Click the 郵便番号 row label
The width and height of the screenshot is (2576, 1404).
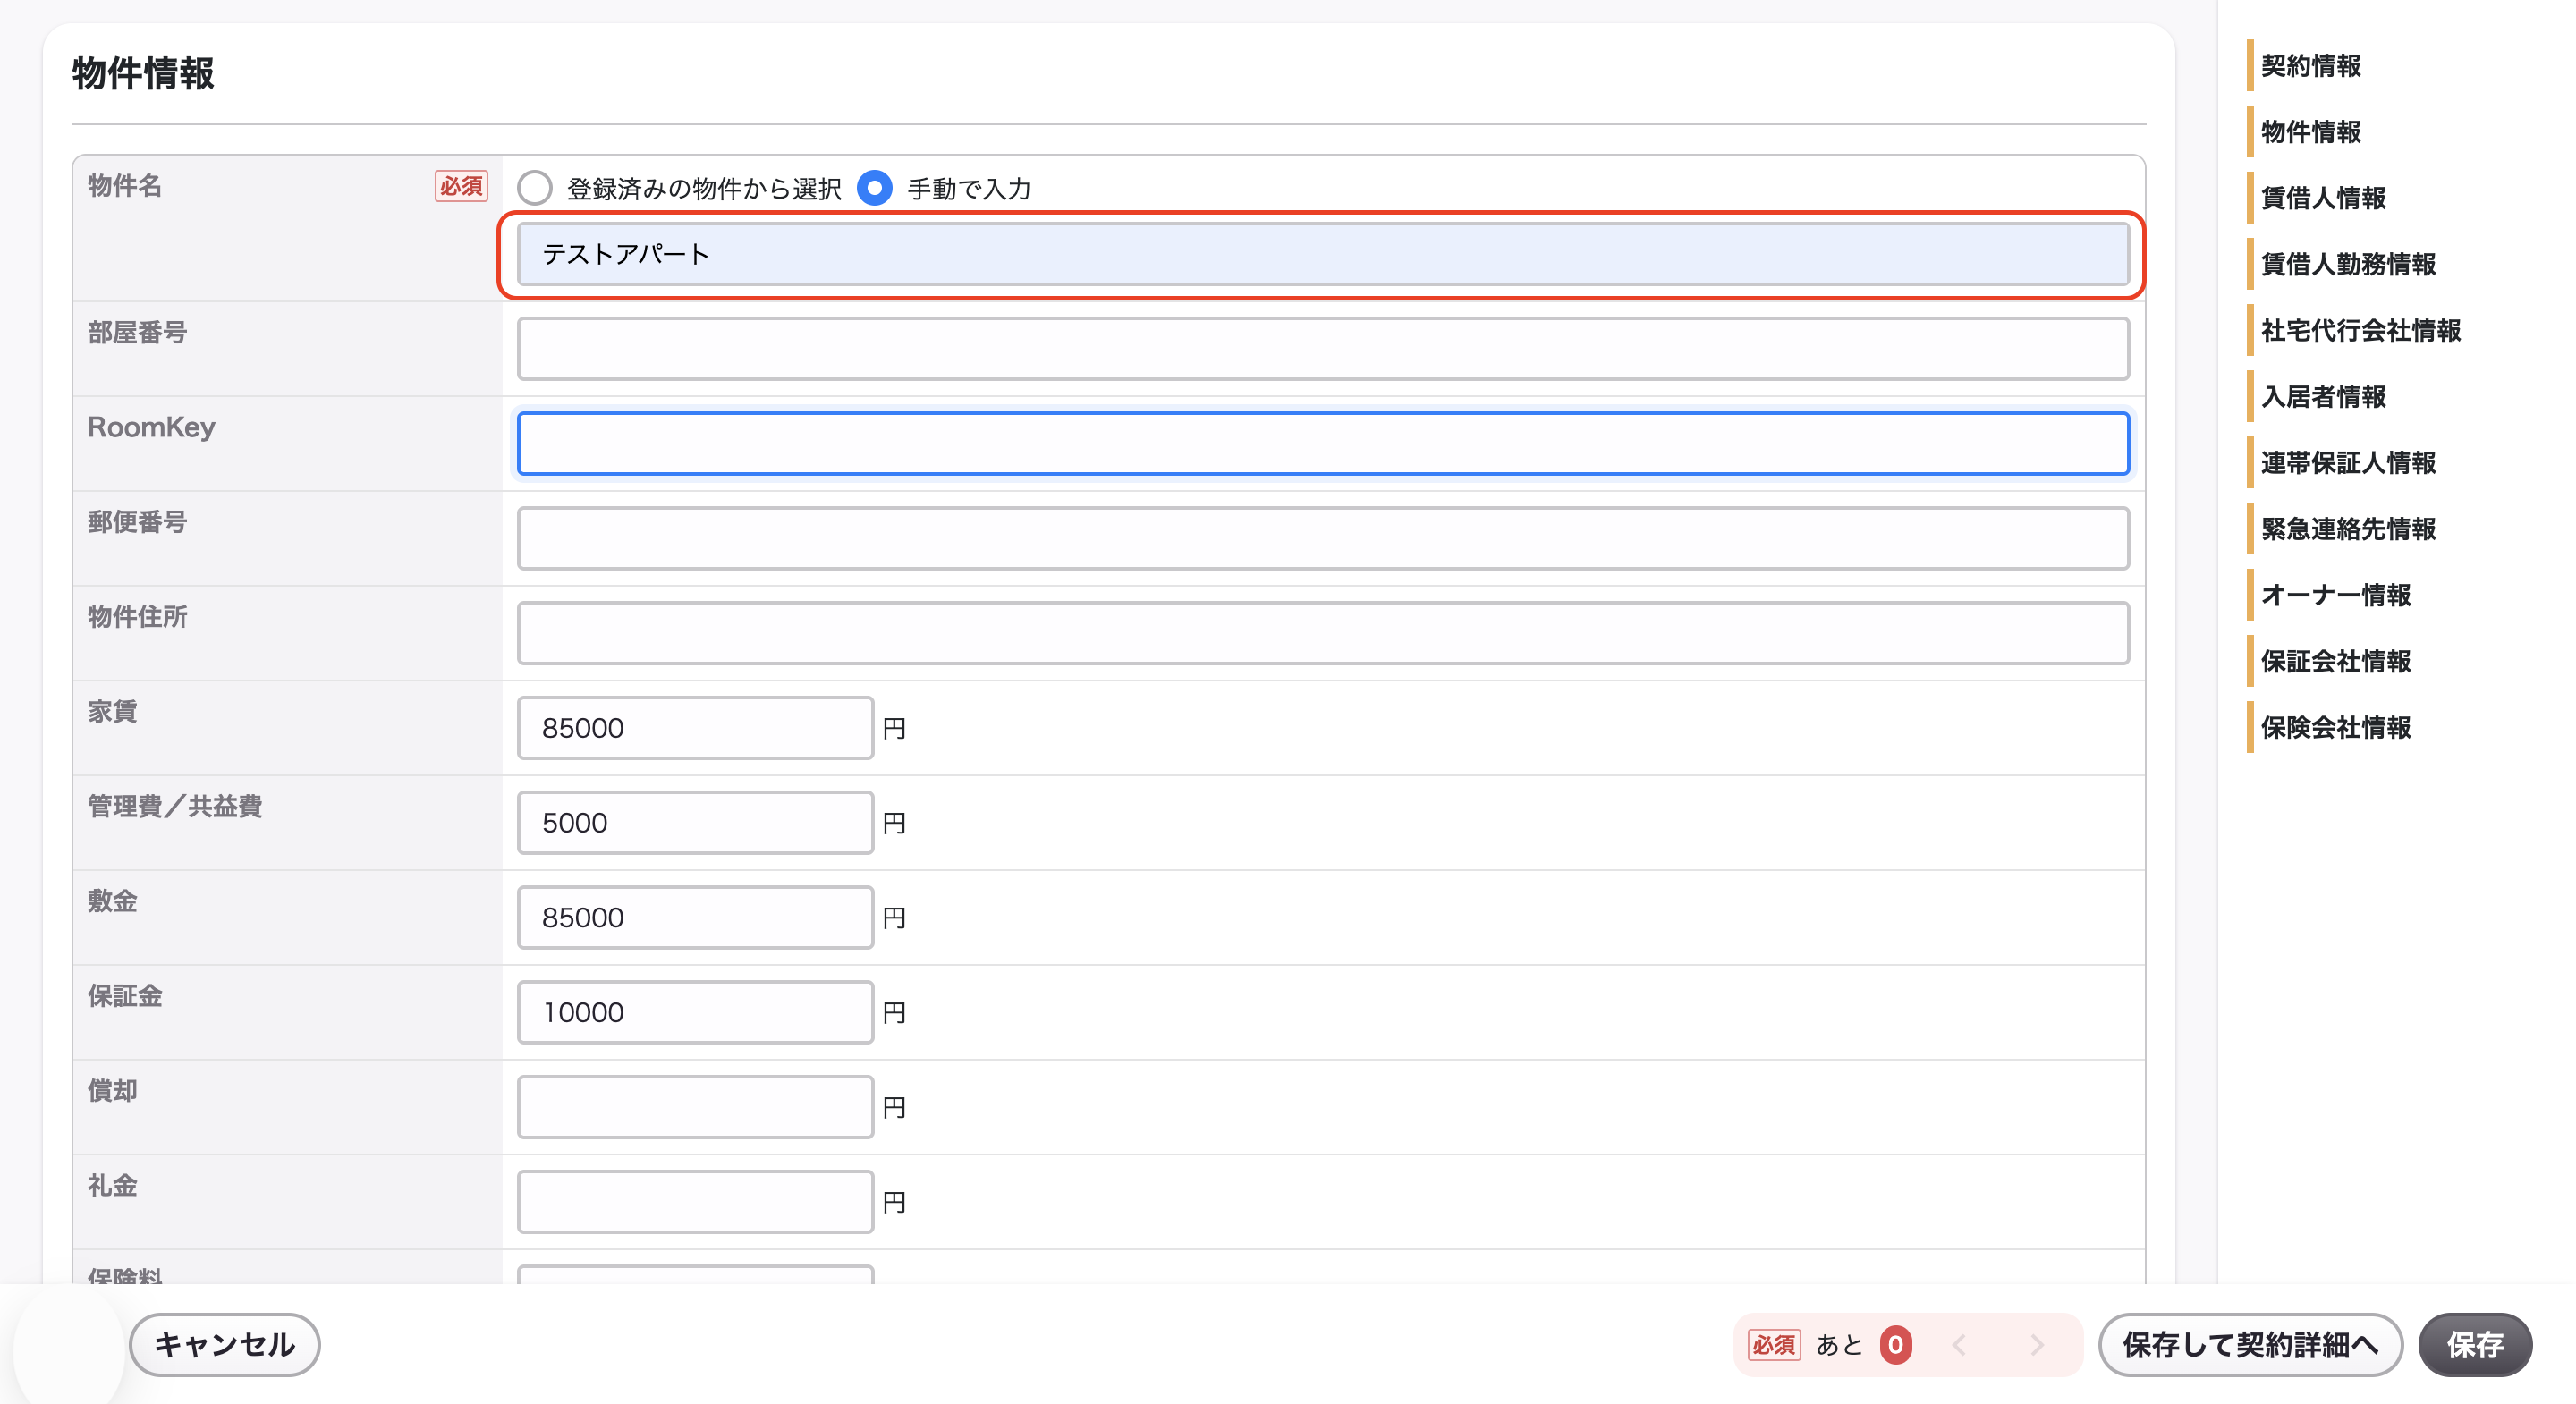coord(137,522)
